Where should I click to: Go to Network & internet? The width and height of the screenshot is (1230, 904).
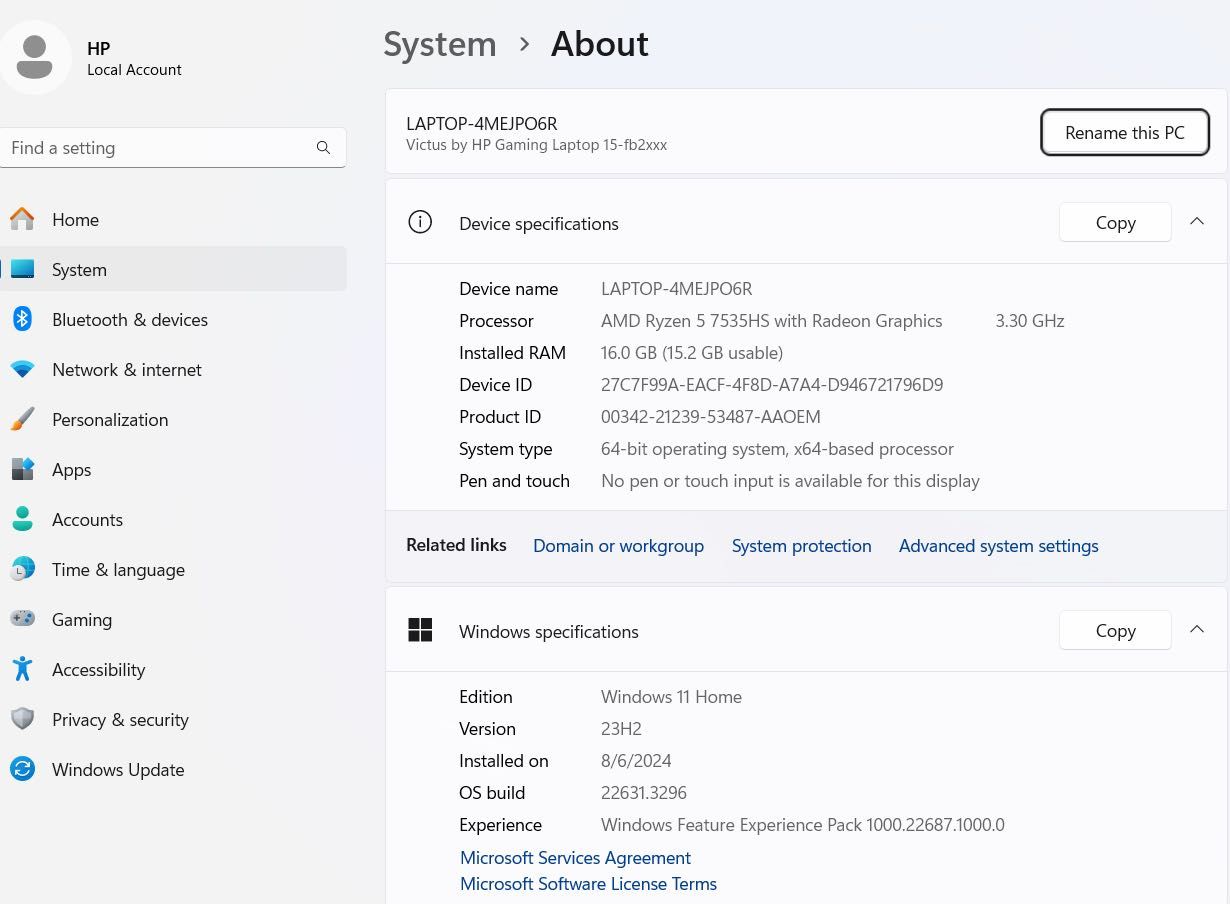pos(173,369)
